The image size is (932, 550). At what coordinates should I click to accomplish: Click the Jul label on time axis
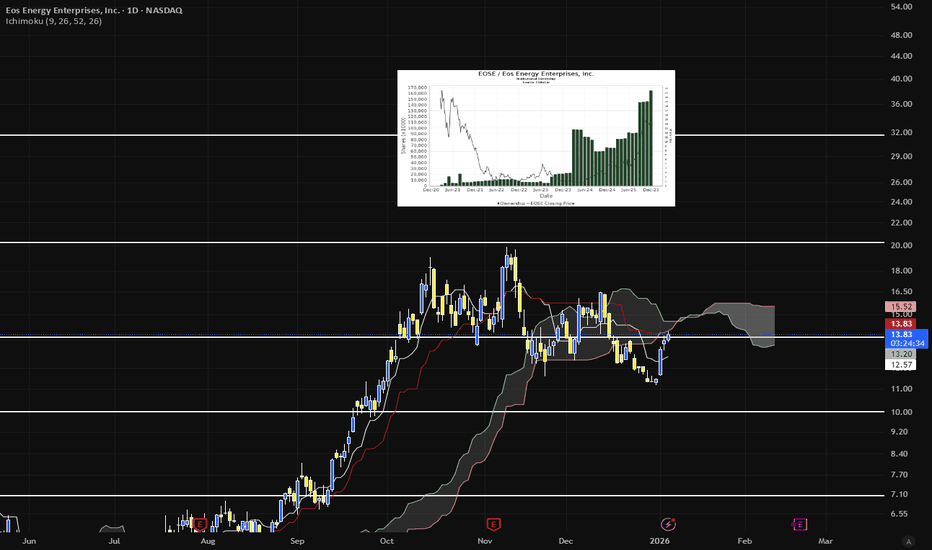click(x=114, y=541)
